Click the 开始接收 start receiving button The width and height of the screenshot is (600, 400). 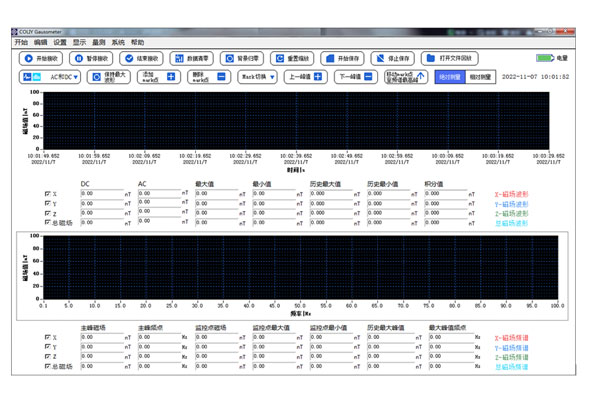[x=42, y=59]
